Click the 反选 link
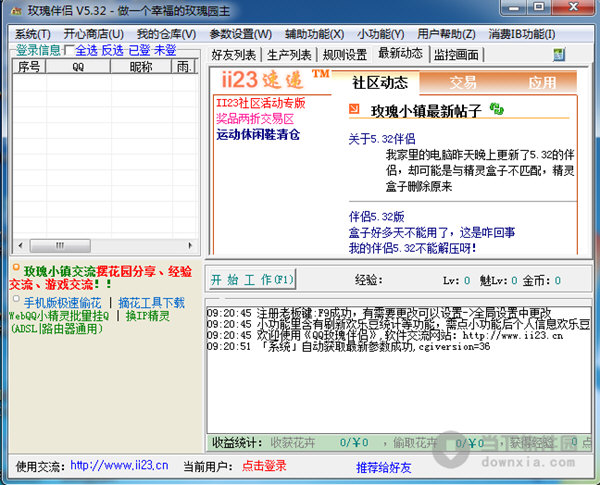600x485 pixels. (x=112, y=50)
